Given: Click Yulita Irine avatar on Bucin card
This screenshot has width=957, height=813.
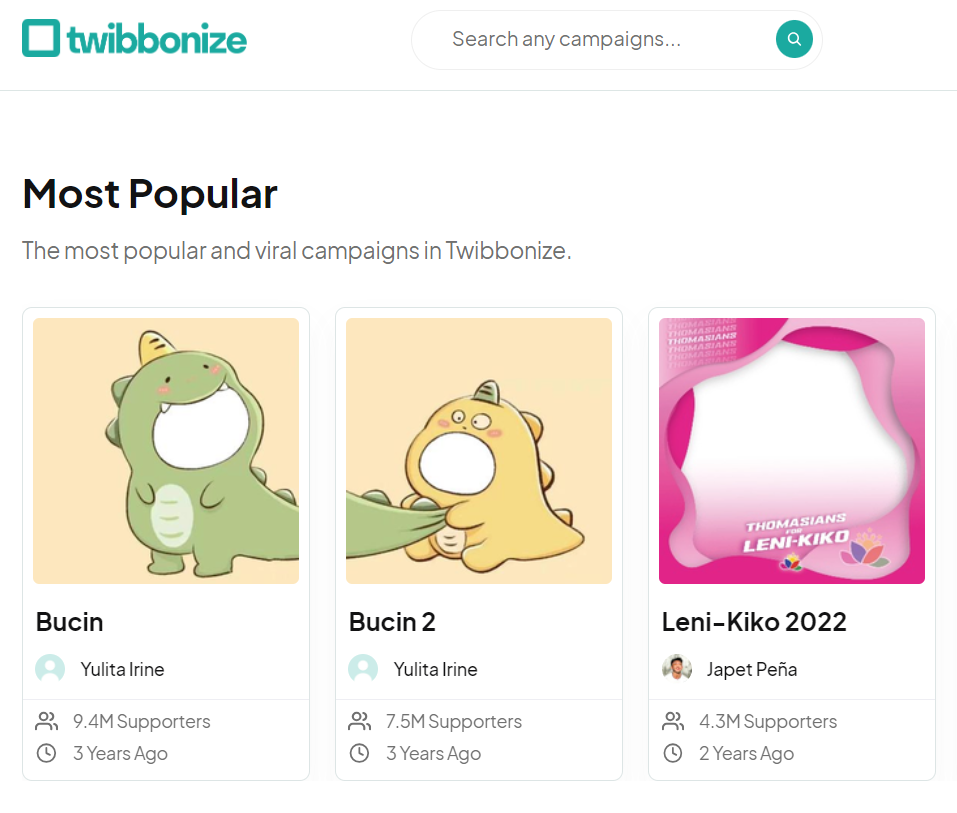Looking at the screenshot, I should (x=50, y=669).
